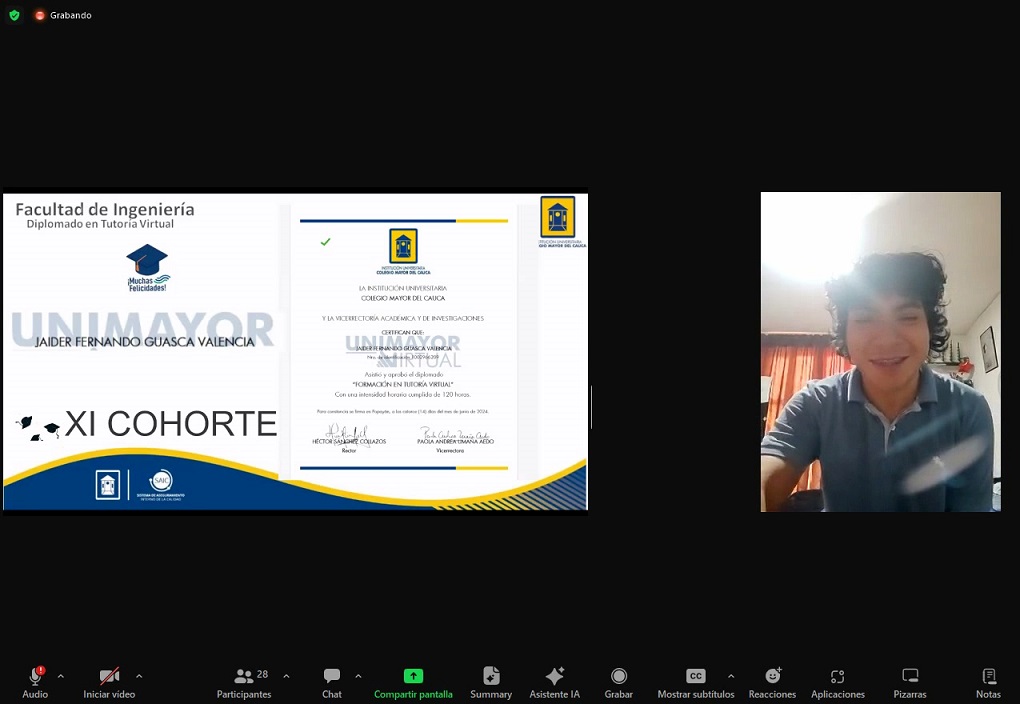Viewport: 1020px width, 704px height.
Task: Click the Diplomado en Tutoría Virtual subtitle
Action: click(100, 224)
